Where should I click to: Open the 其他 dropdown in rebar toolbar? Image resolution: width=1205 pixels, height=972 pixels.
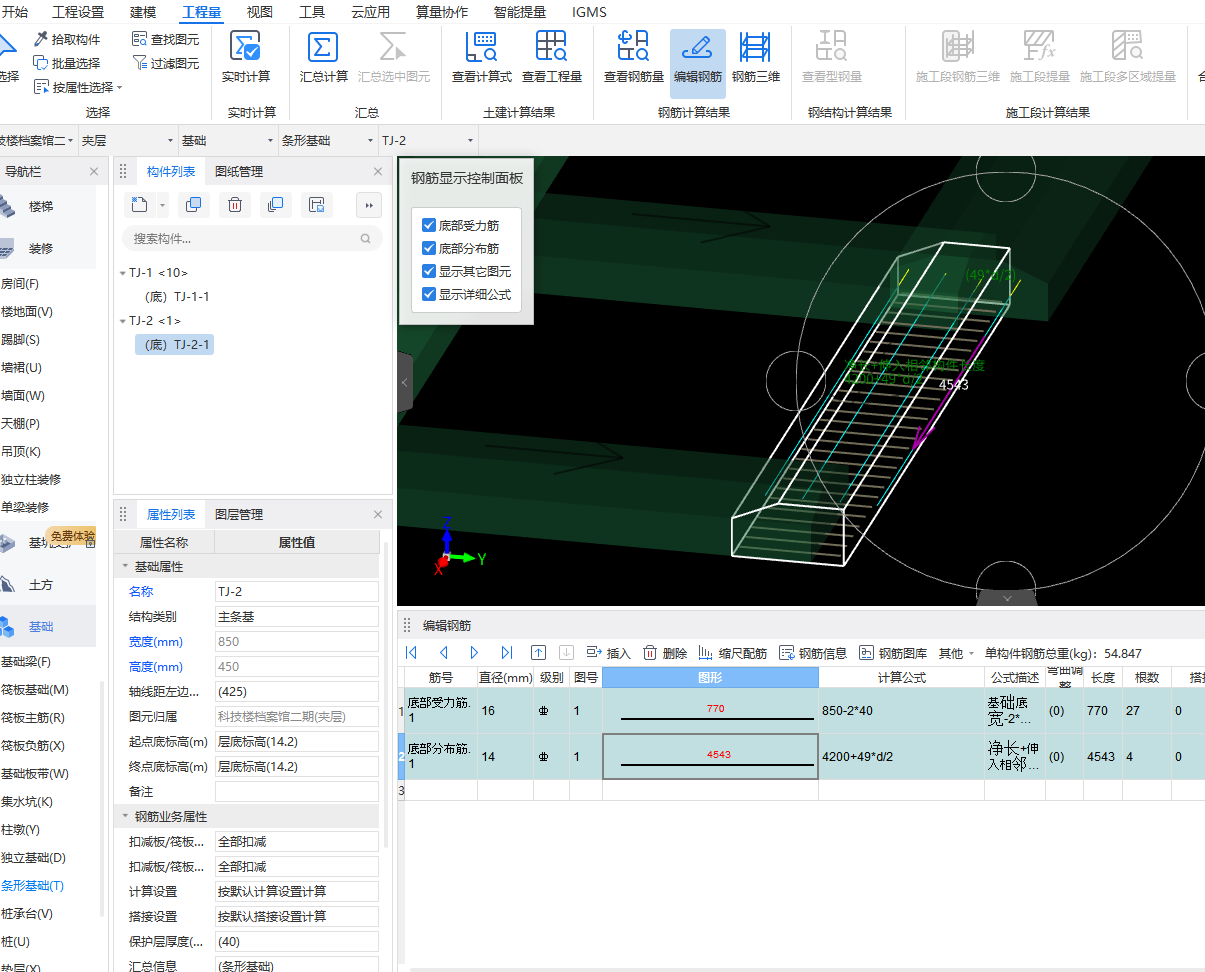tap(956, 653)
